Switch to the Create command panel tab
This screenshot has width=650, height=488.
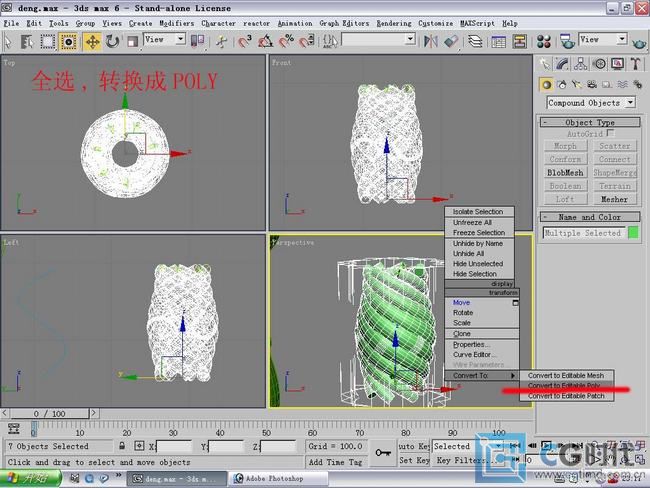coord(544,64)
